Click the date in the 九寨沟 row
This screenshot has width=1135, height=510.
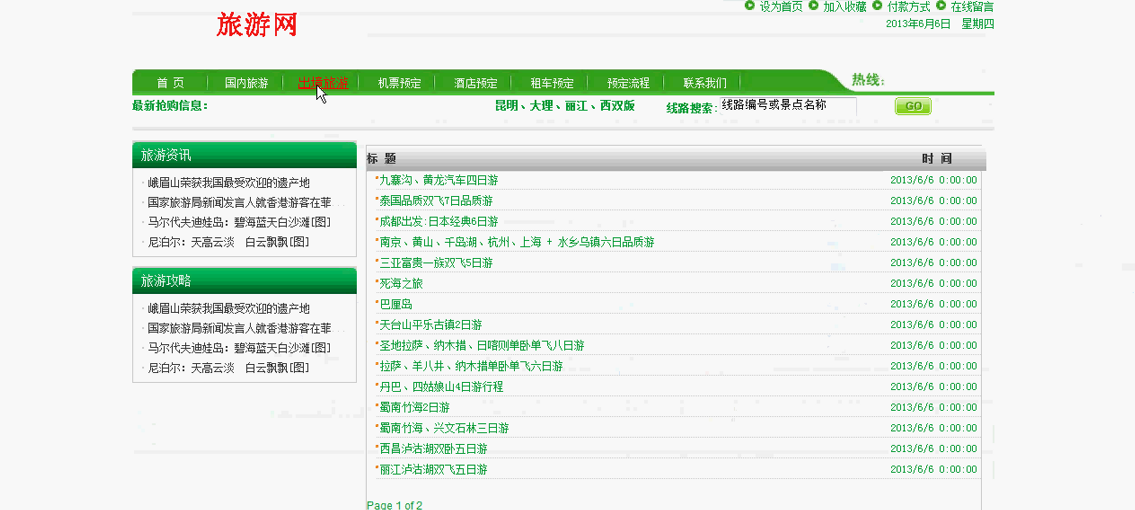(x=934, y=180)
